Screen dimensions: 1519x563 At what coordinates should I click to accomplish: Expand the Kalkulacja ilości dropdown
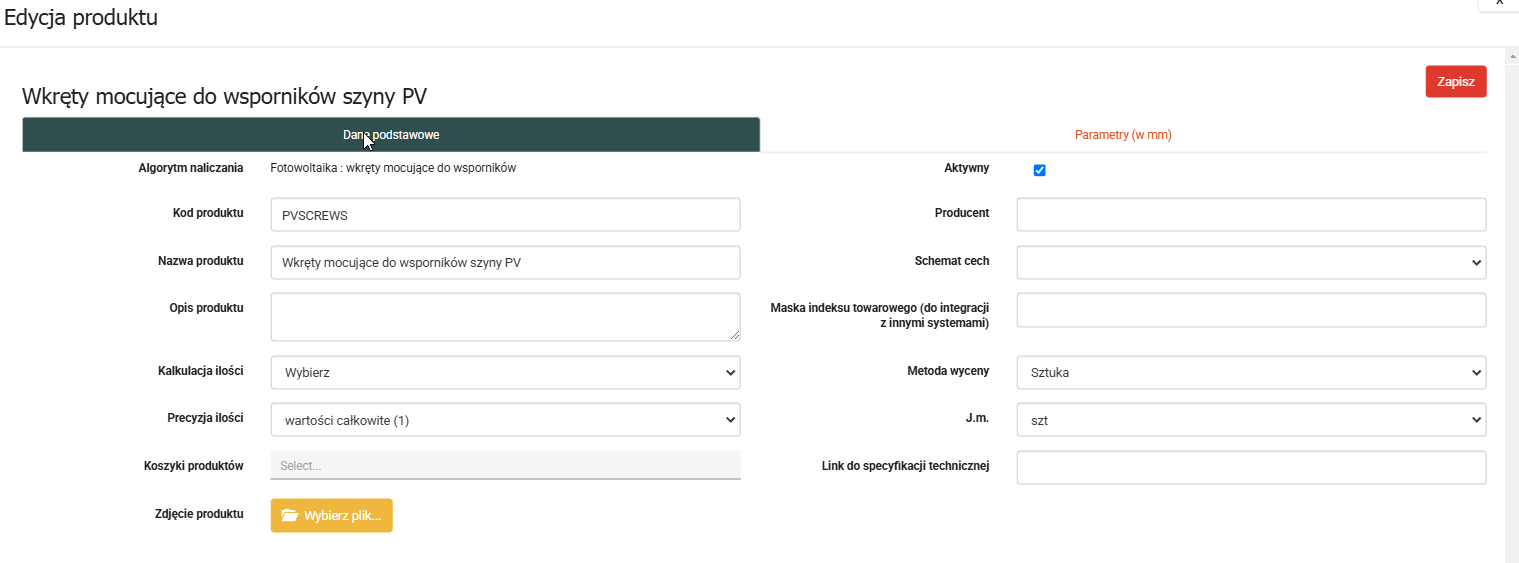pyautogui.click(x=505, y=373)
